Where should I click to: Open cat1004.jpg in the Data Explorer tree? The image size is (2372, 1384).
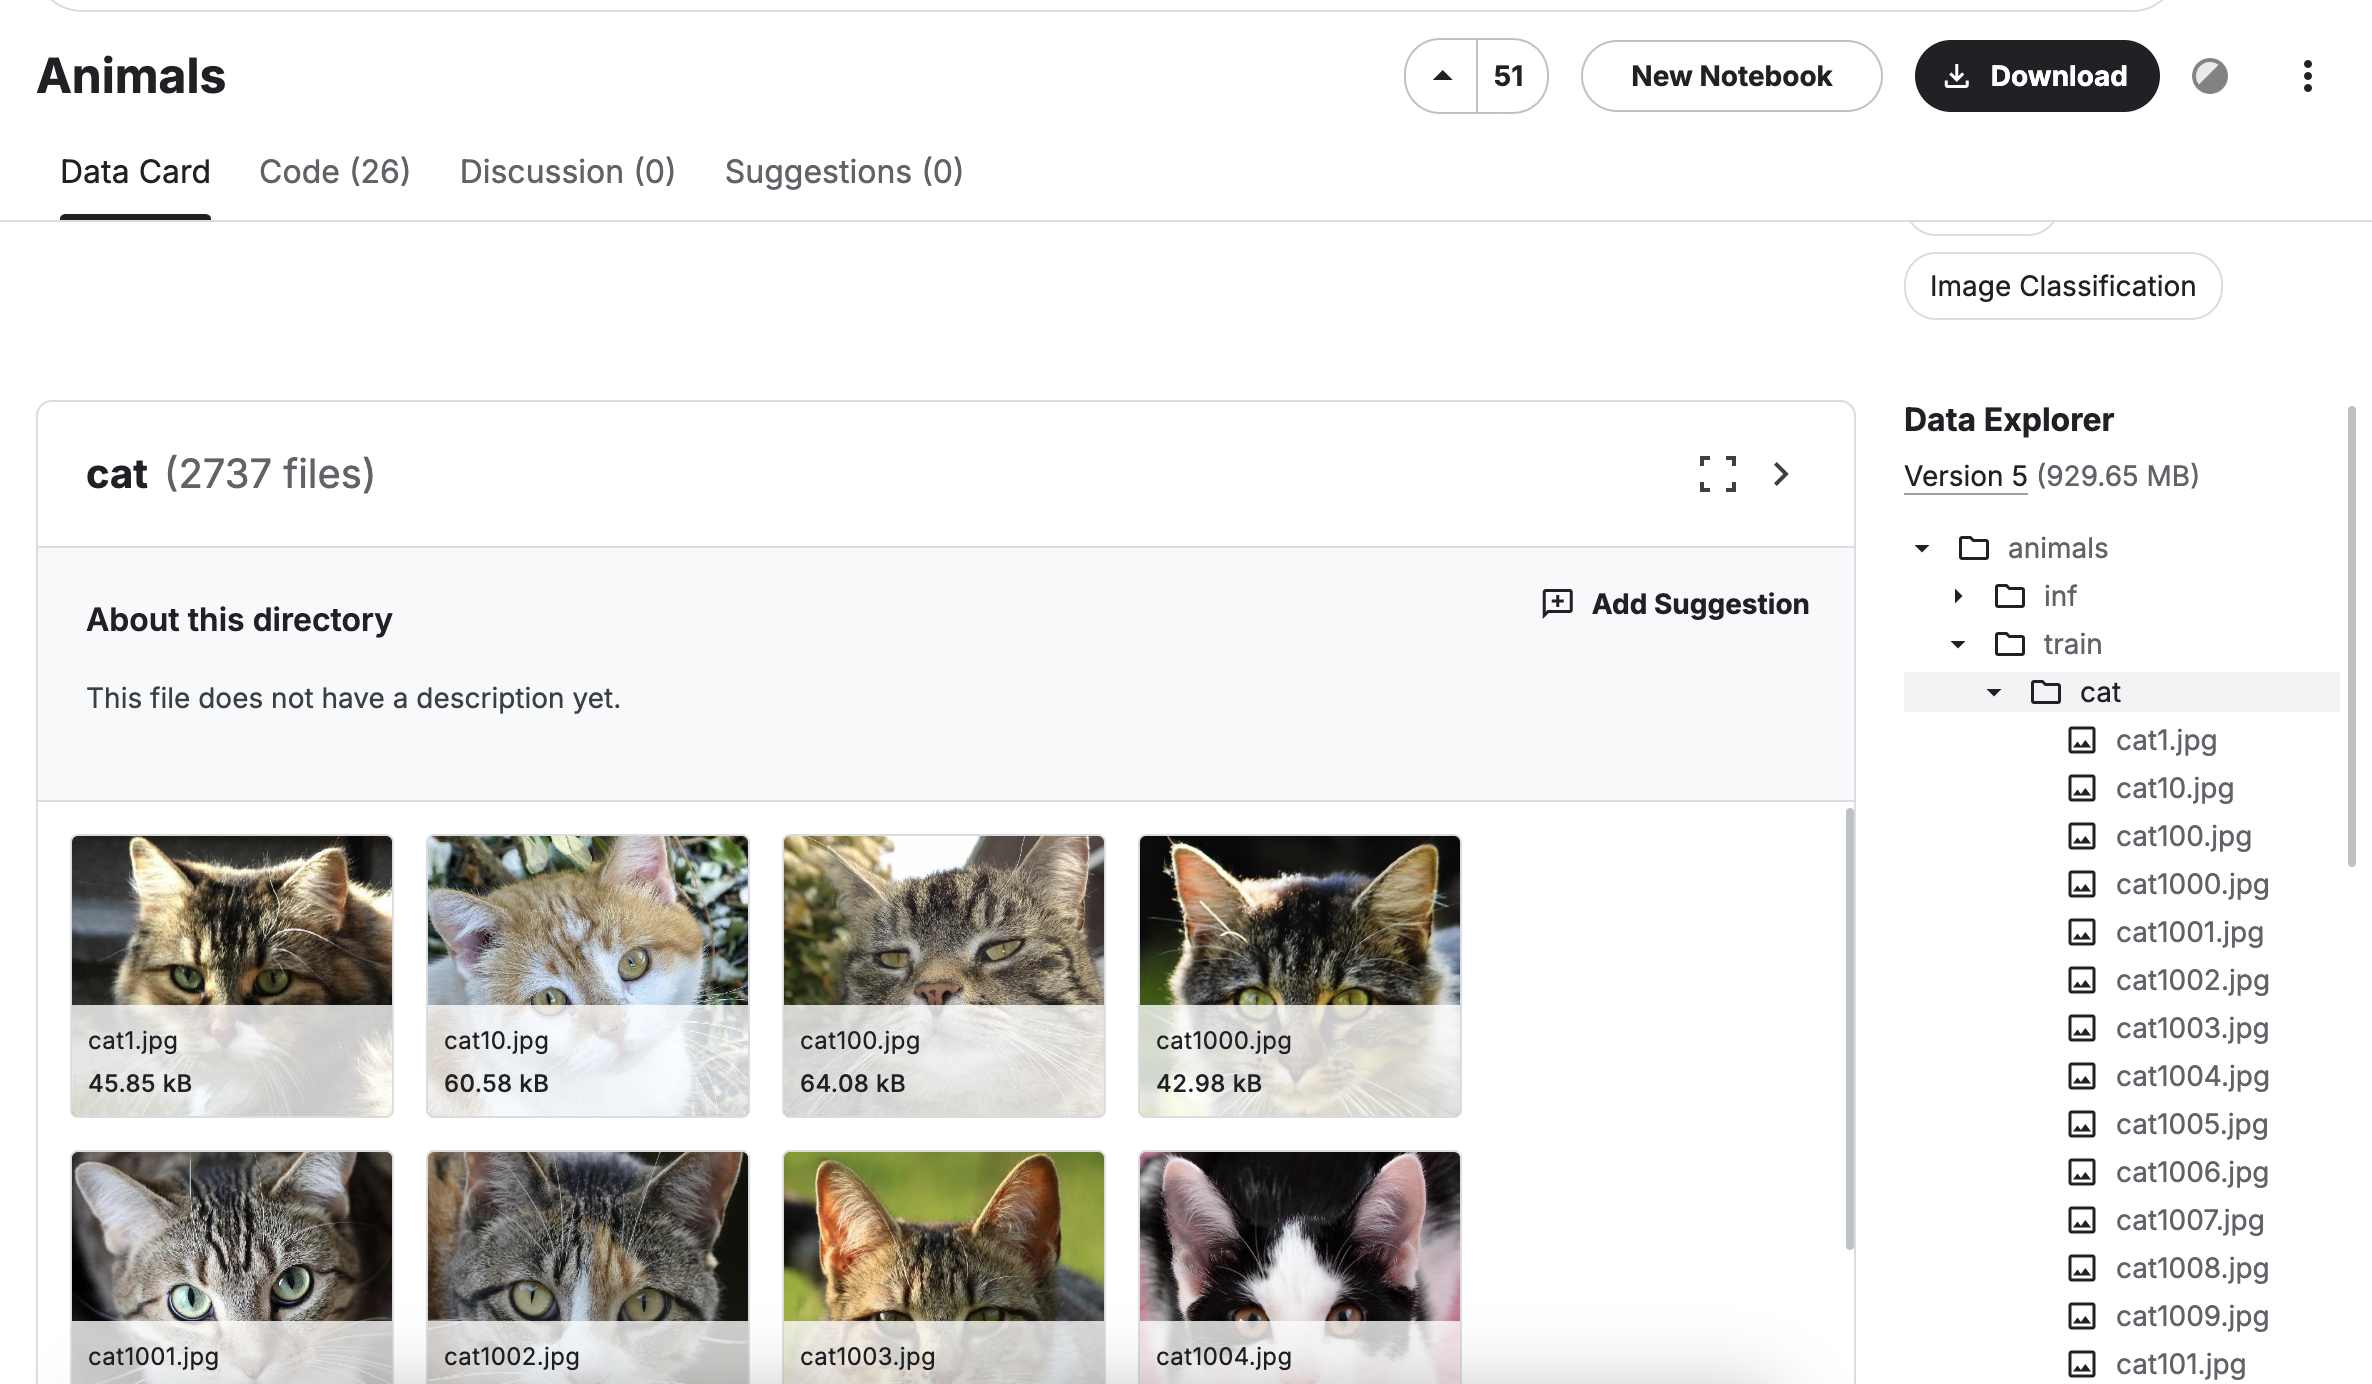click(x=2192, y=1076)
